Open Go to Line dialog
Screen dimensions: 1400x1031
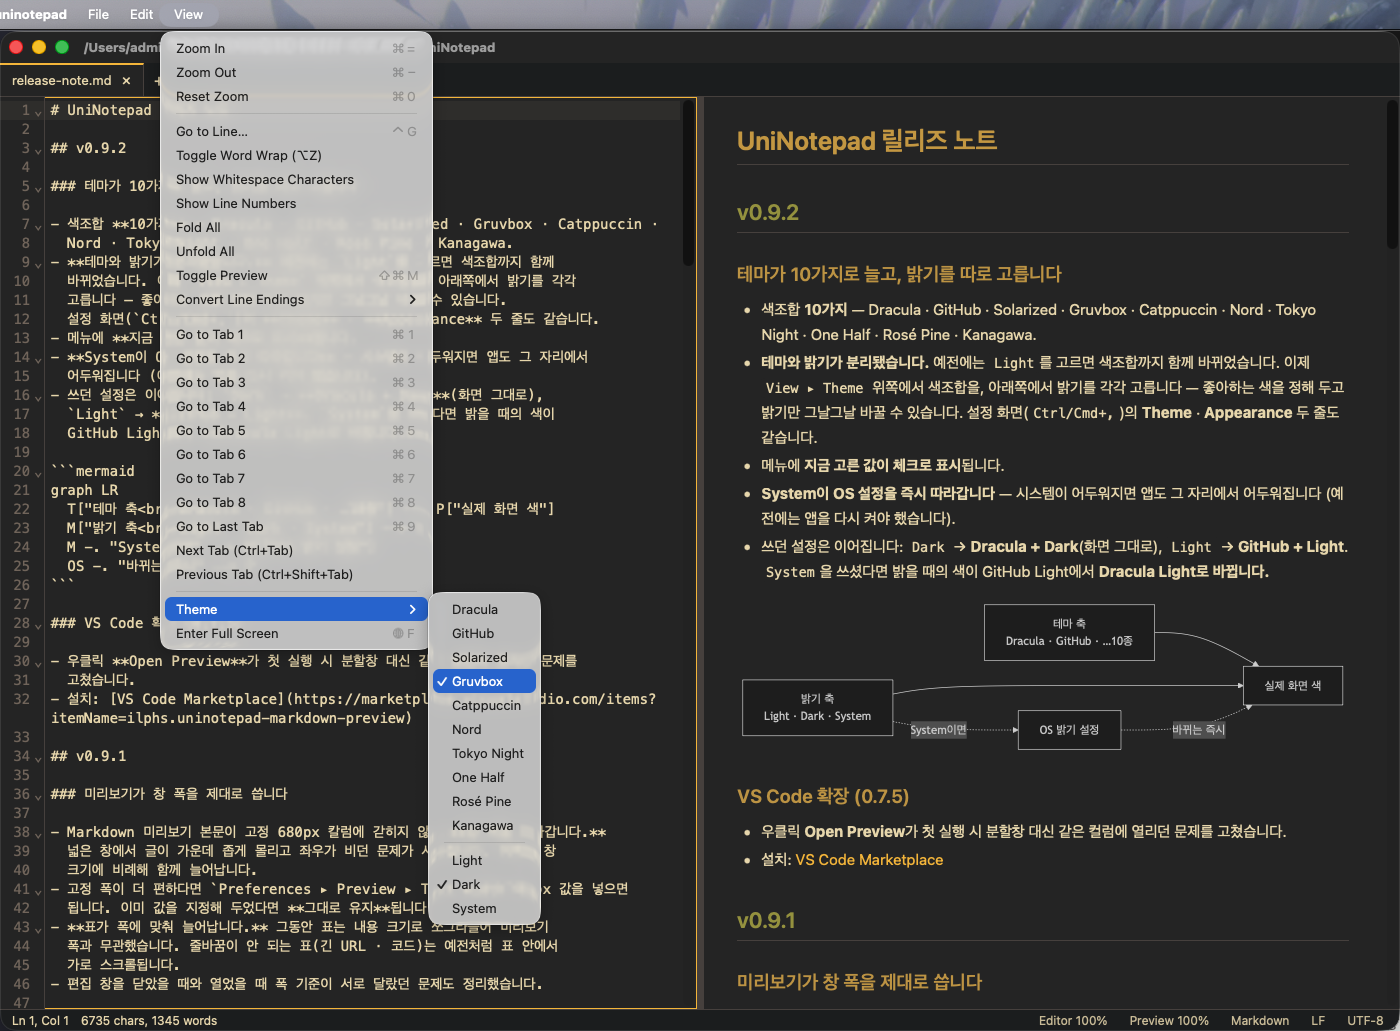pyautogui.click(x=296, y=131)
